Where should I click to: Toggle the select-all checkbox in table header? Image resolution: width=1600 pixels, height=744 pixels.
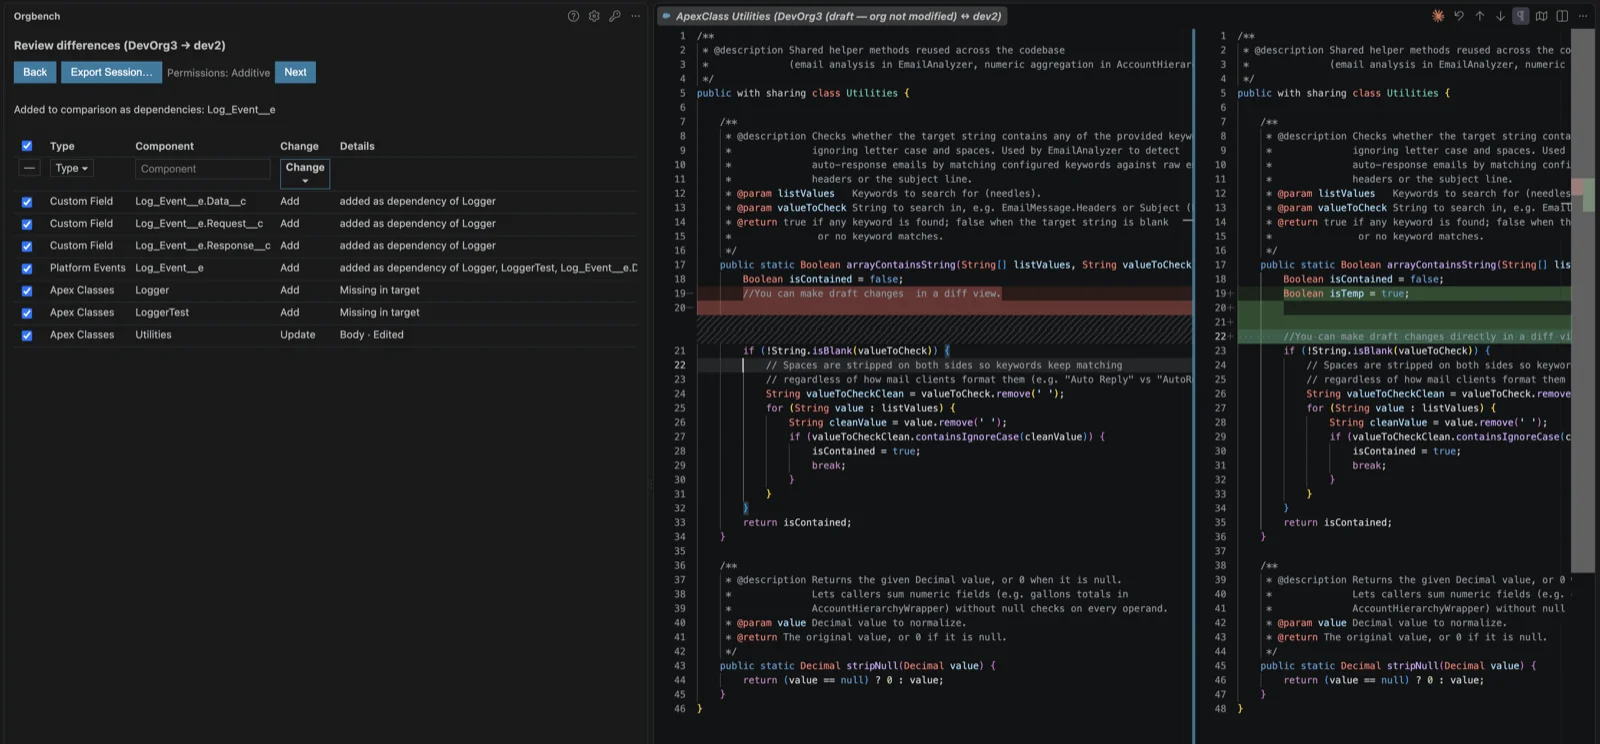pos(27,146)
